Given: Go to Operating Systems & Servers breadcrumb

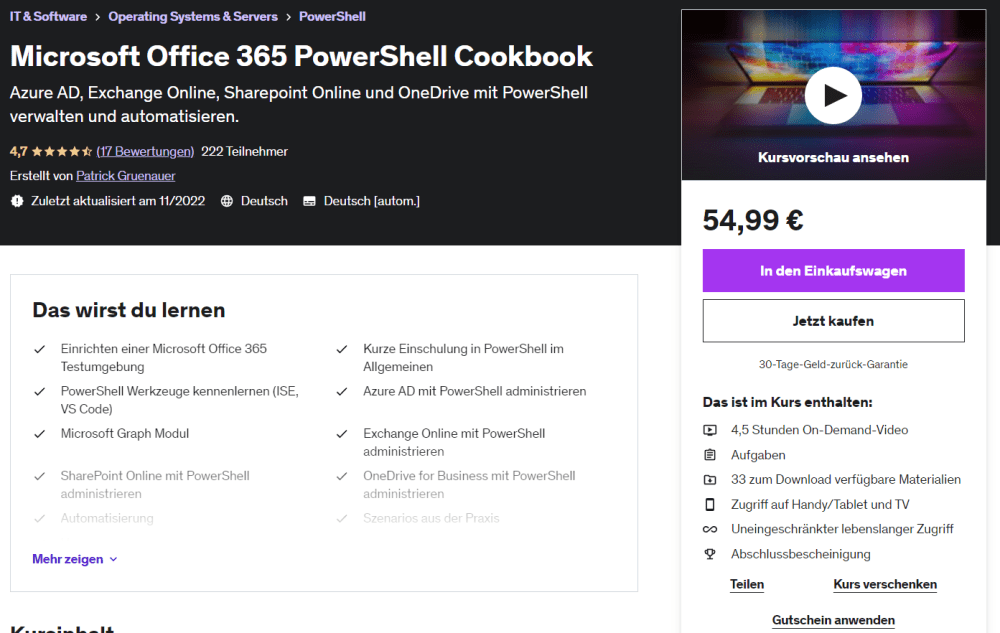Looking at the screenshot, I should pos(190,17).
